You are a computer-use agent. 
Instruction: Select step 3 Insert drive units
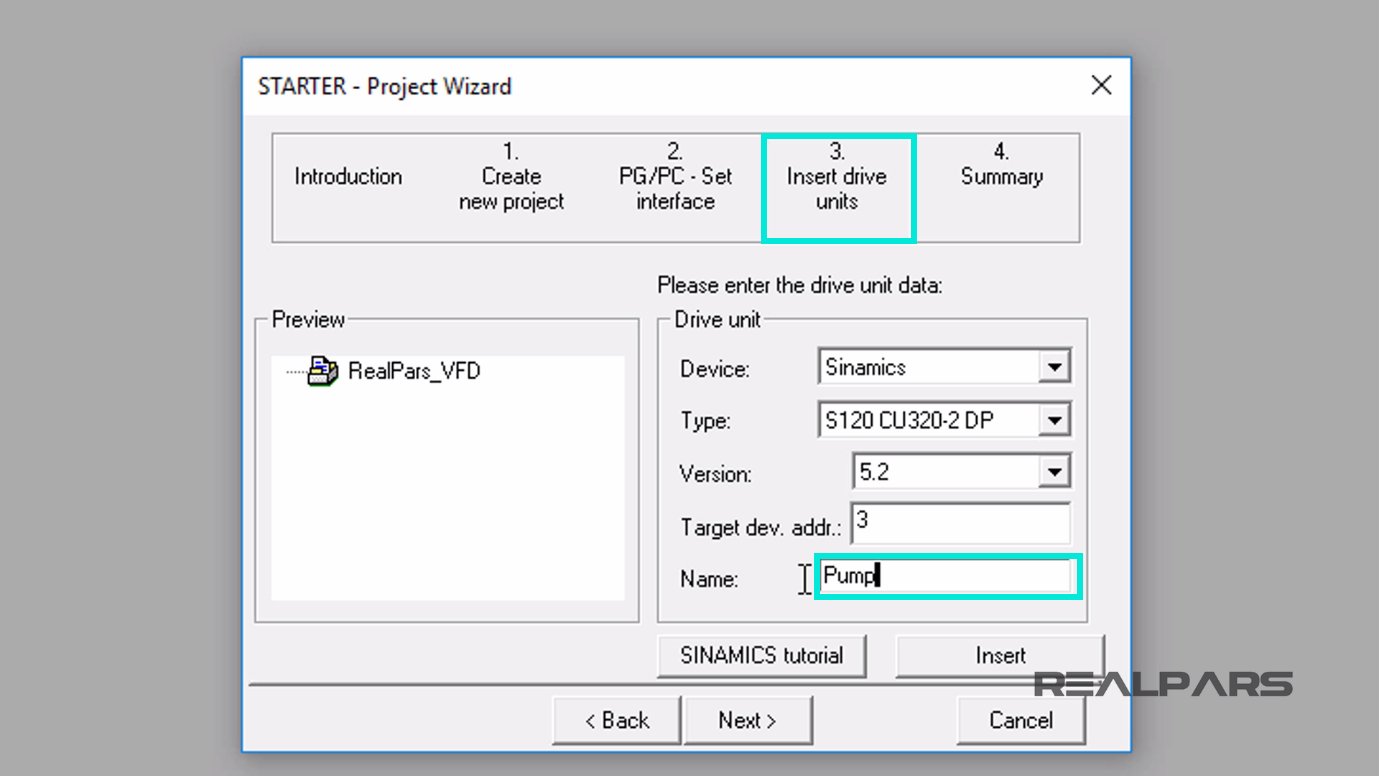[837, 177]
